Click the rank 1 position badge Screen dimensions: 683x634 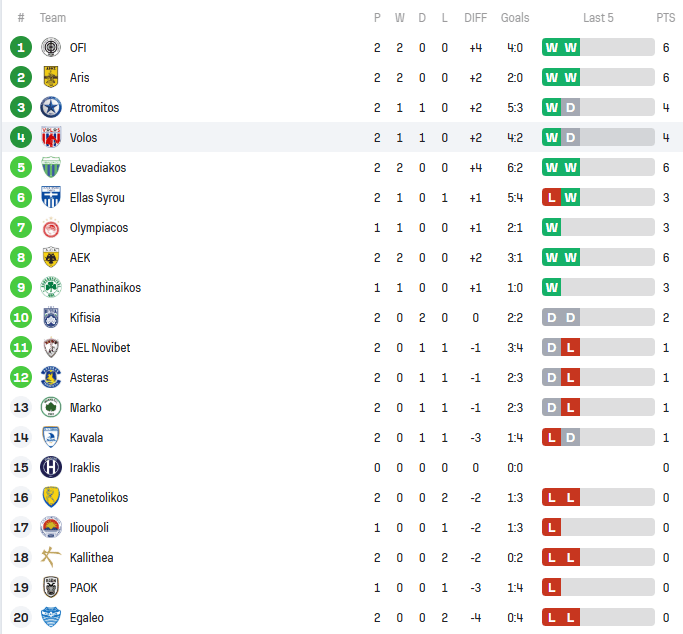[21, 47]
